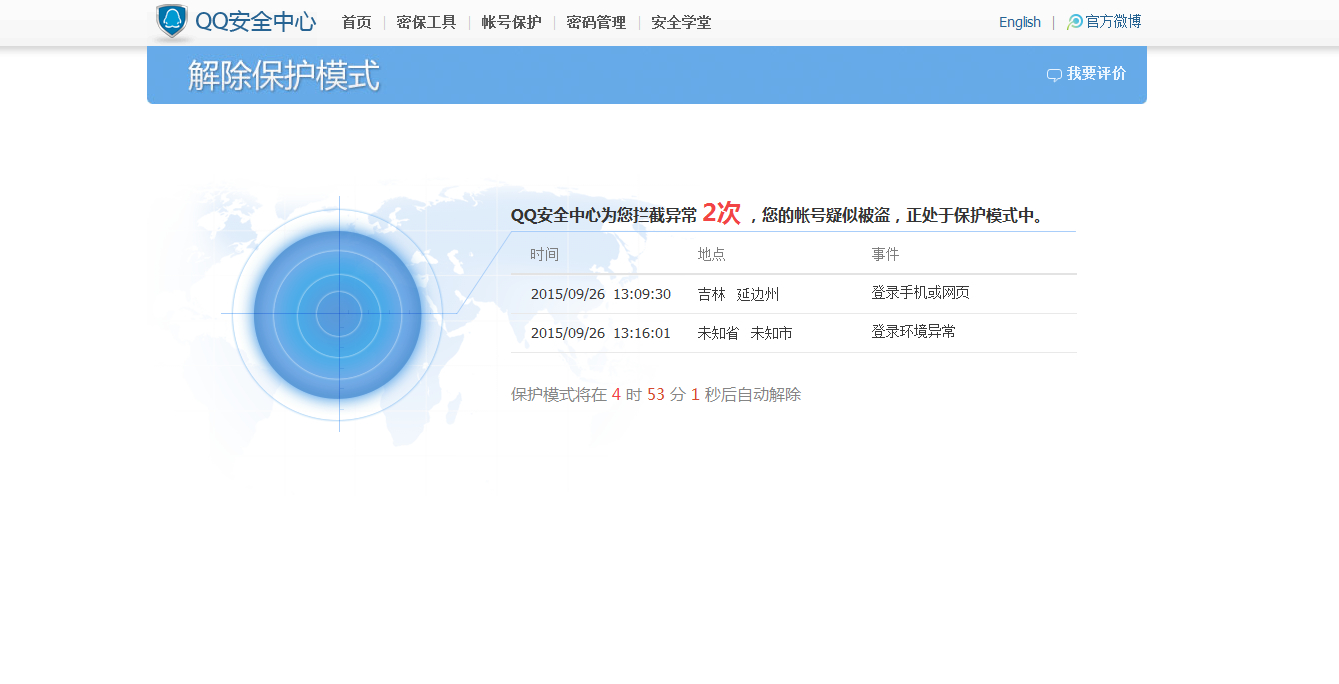This screenshot has width=1339, height=684.
Task: Click the event 登录环境异常
Action: pyautogui.click(x=913, y=332)
